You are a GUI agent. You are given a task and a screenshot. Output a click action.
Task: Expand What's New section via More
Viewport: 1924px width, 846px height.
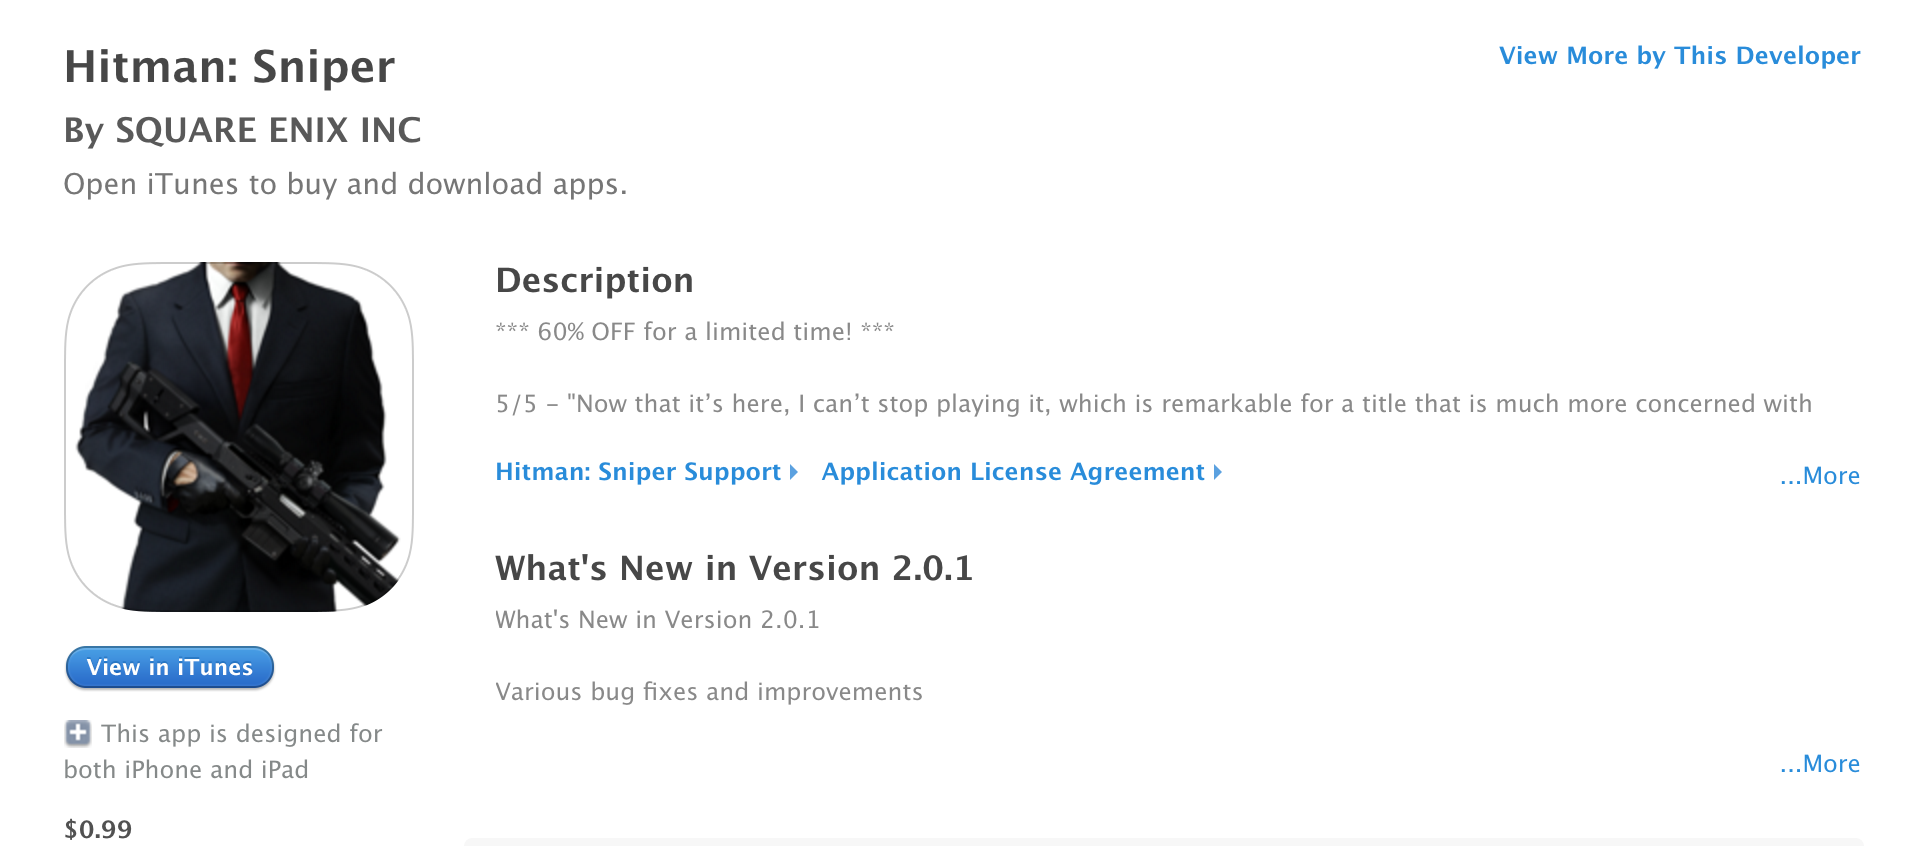tap(1819, 764)
